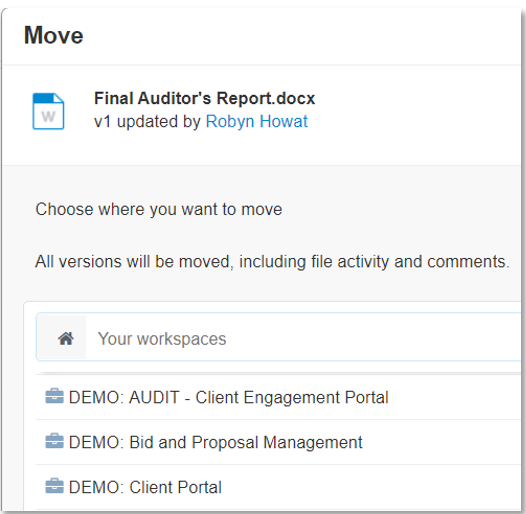526x514 pixels.
Task: Choose DEMO: Bid and Proposal Management workspace
Action: pyautogui.click(x=278, y=442)
